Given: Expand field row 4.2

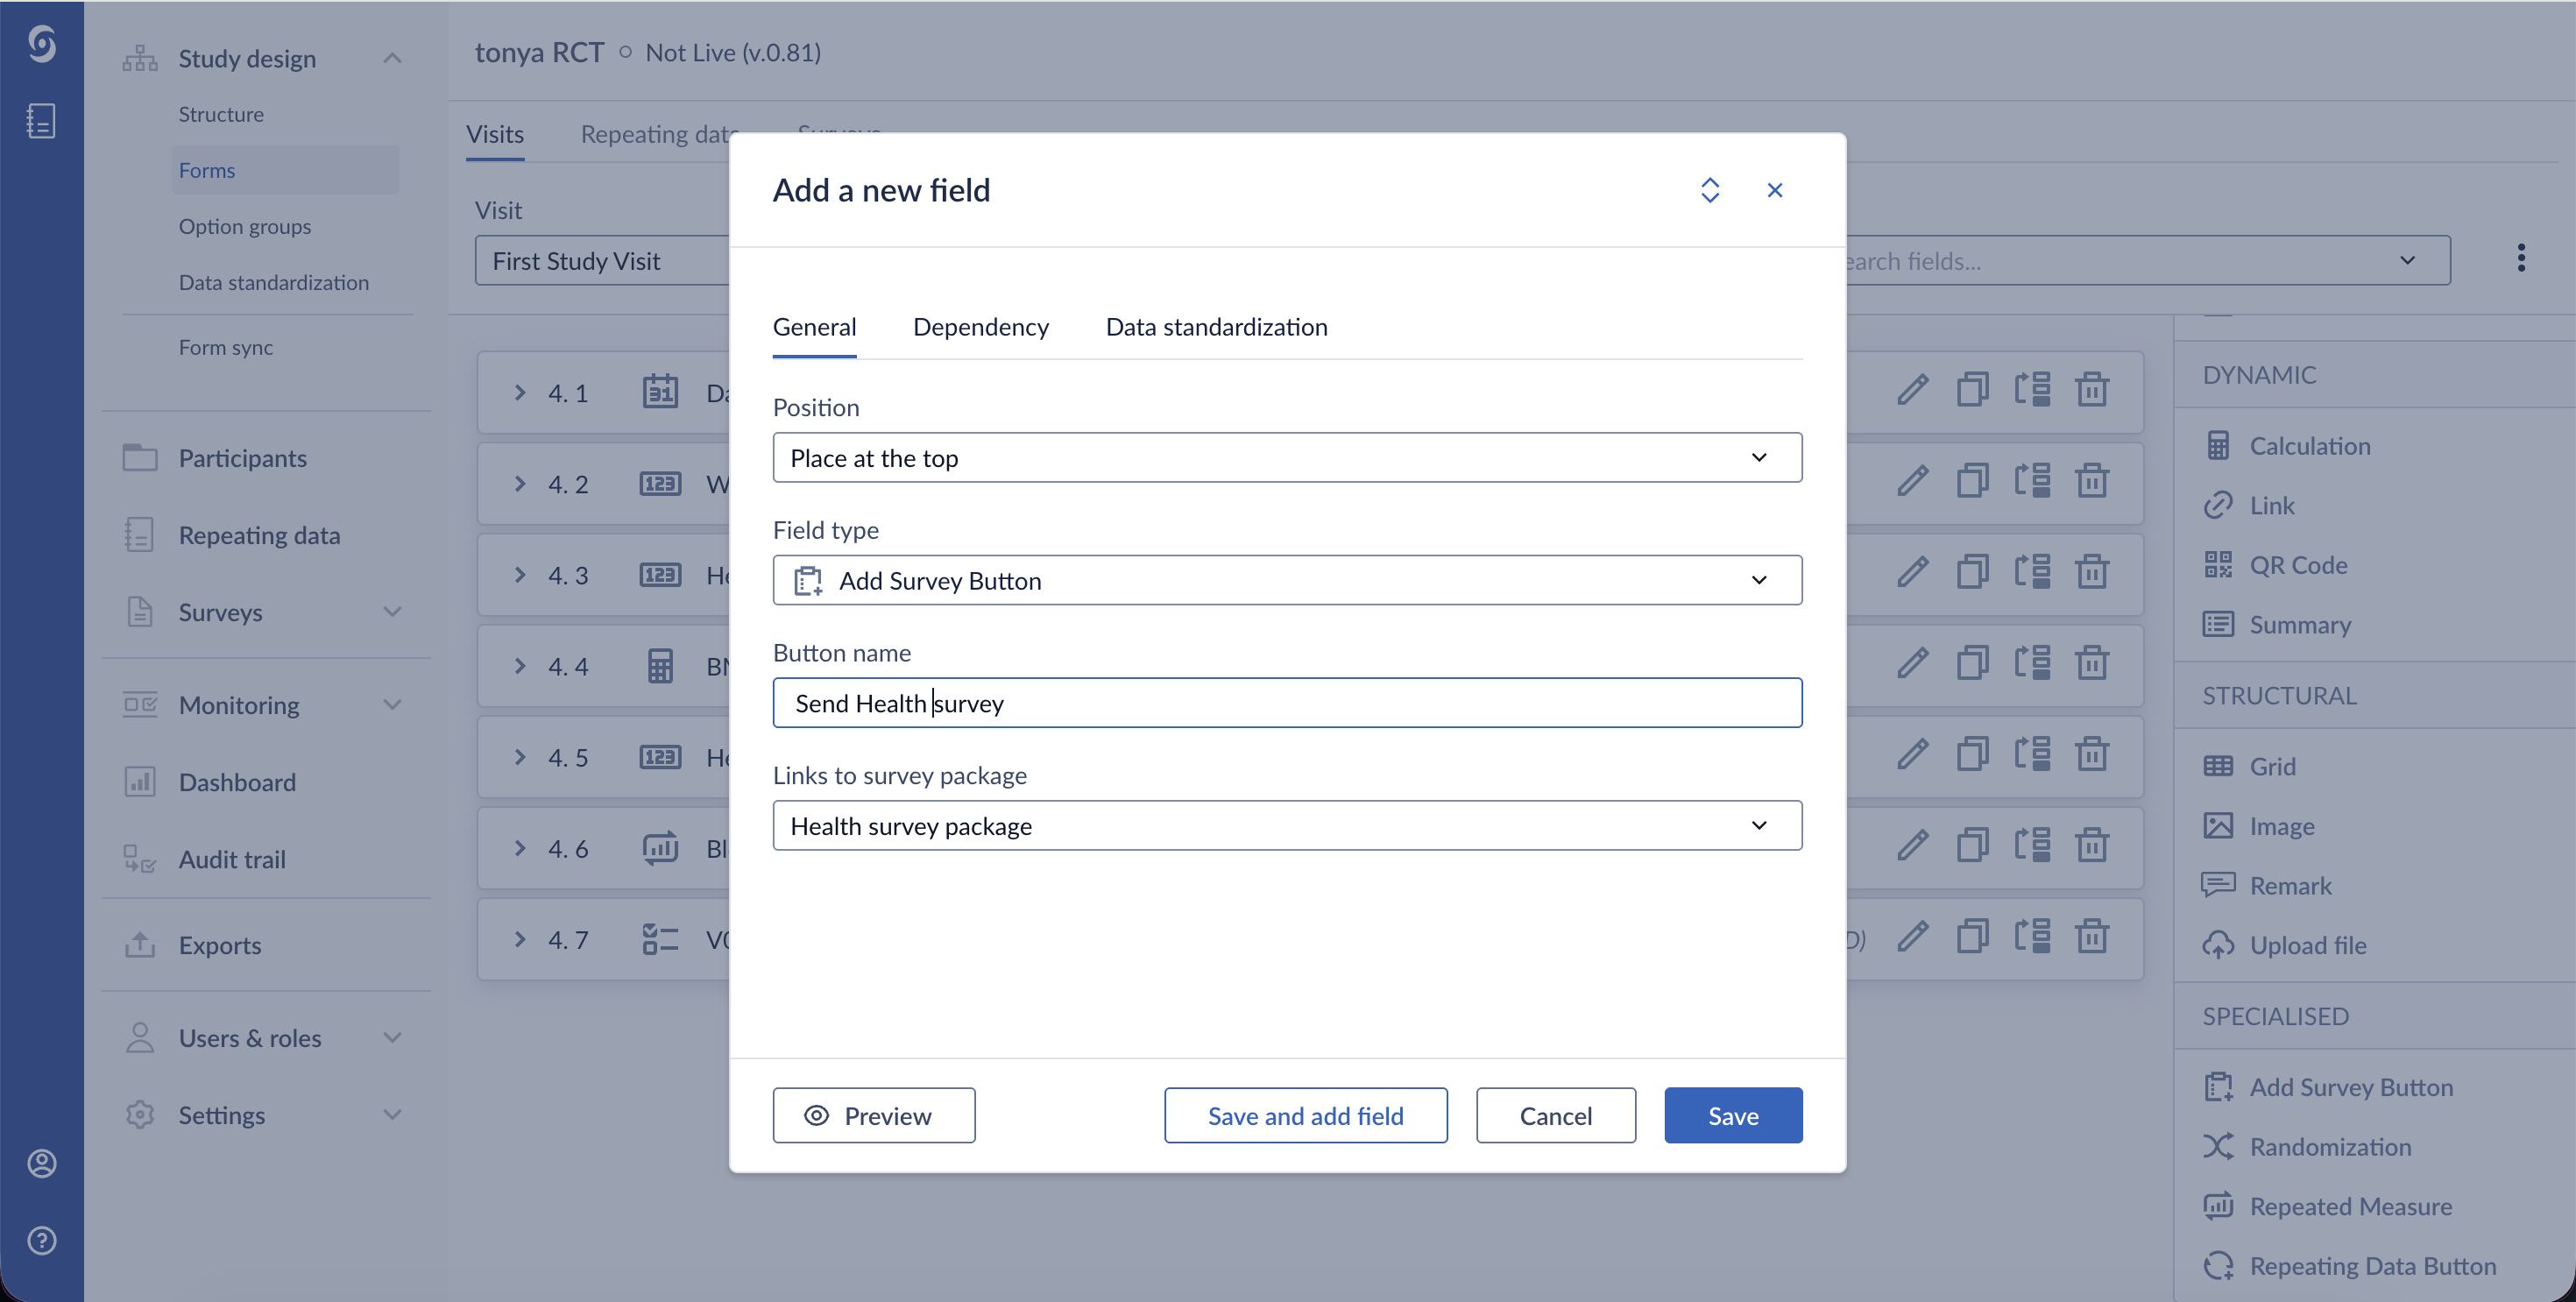Looking at the screenshot, I should (520, 484).
